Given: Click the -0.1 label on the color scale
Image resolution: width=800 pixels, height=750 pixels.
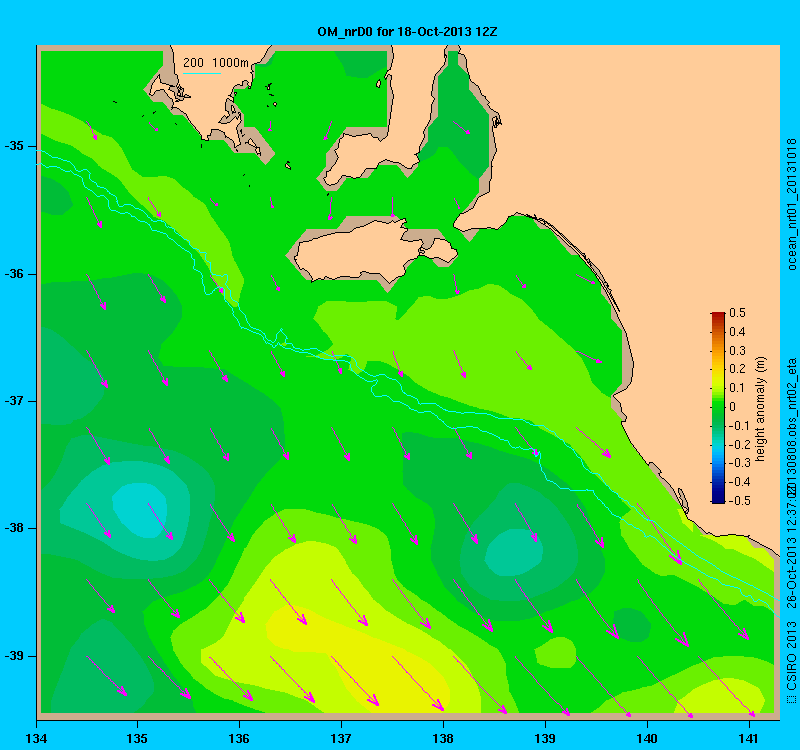Looking at the screenshot, I should click(x=738, y=426).
